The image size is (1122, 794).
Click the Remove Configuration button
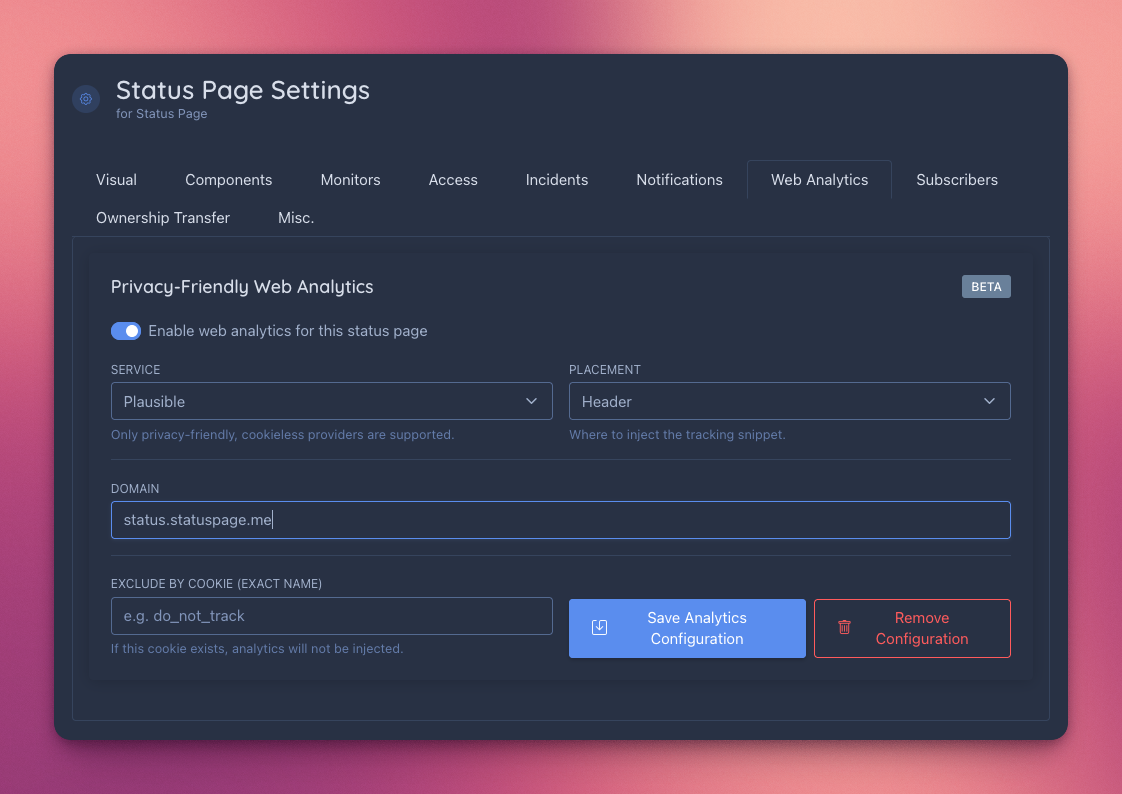click(x=911, y=628)
